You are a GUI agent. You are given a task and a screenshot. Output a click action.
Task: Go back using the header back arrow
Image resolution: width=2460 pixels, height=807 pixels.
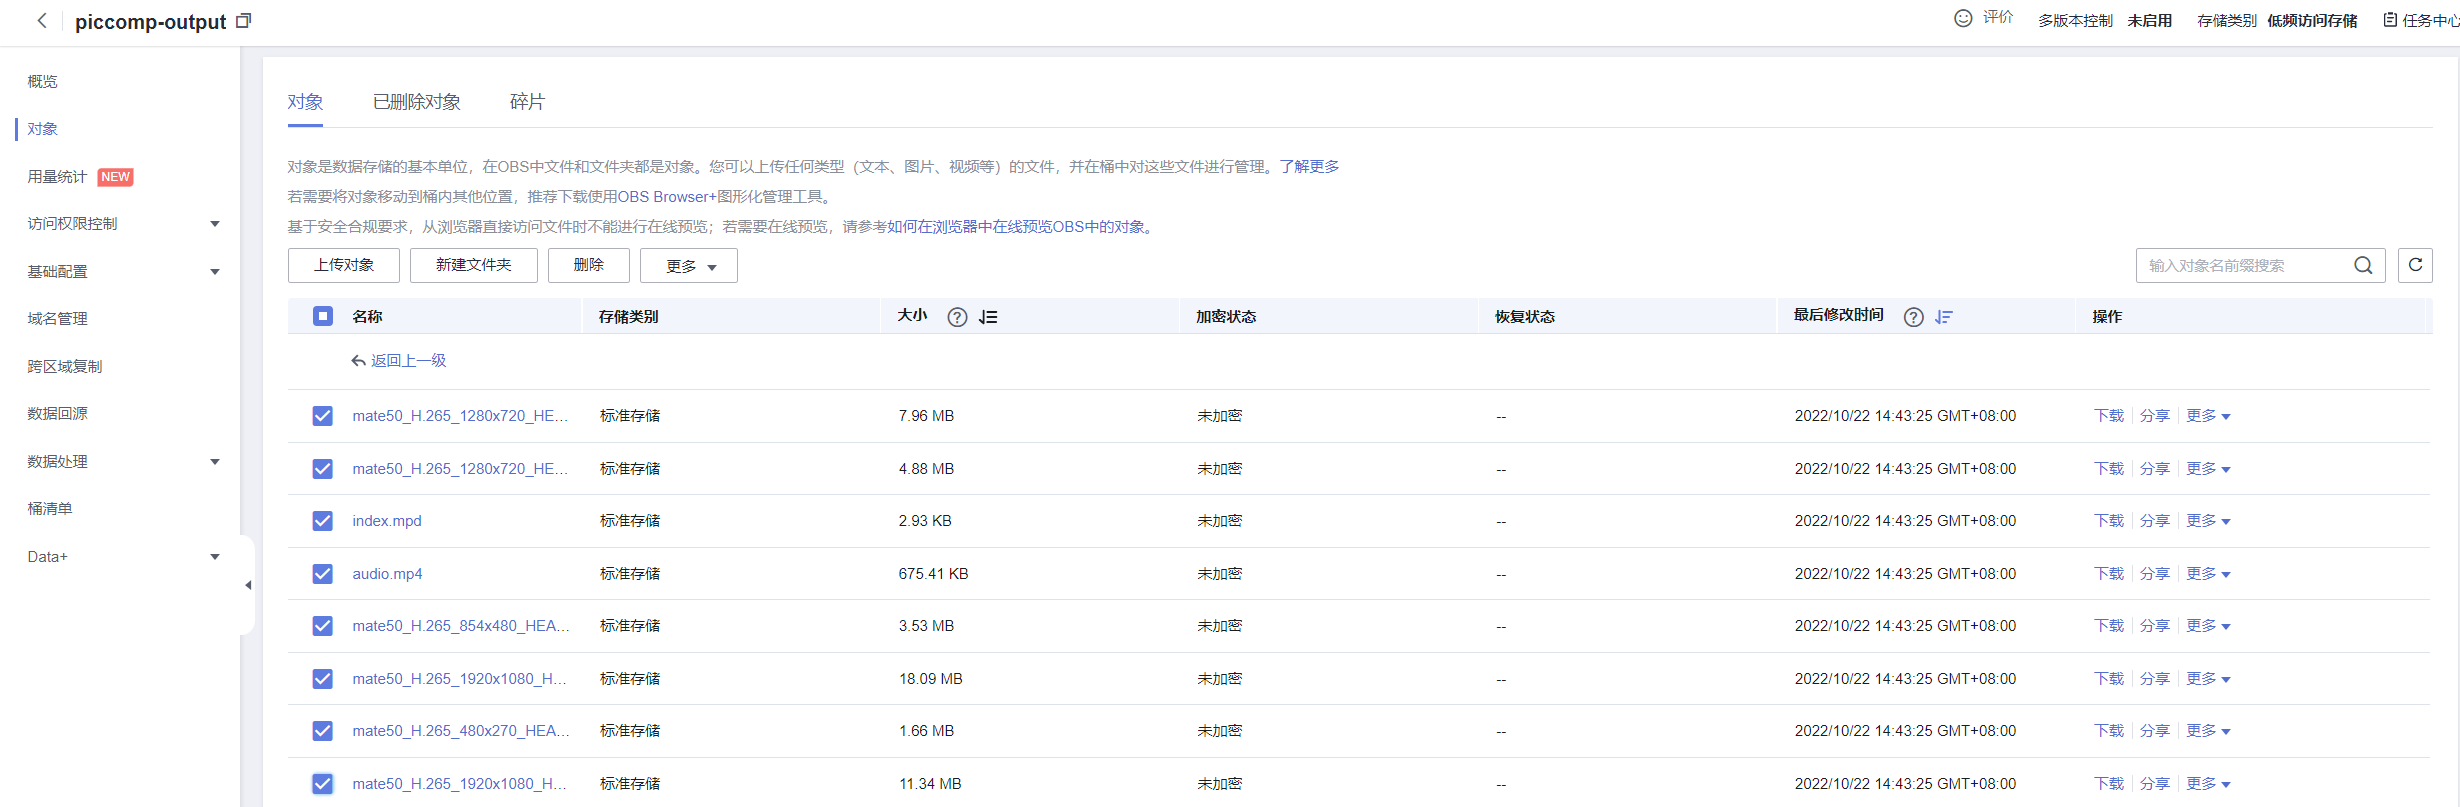(42, 20)
